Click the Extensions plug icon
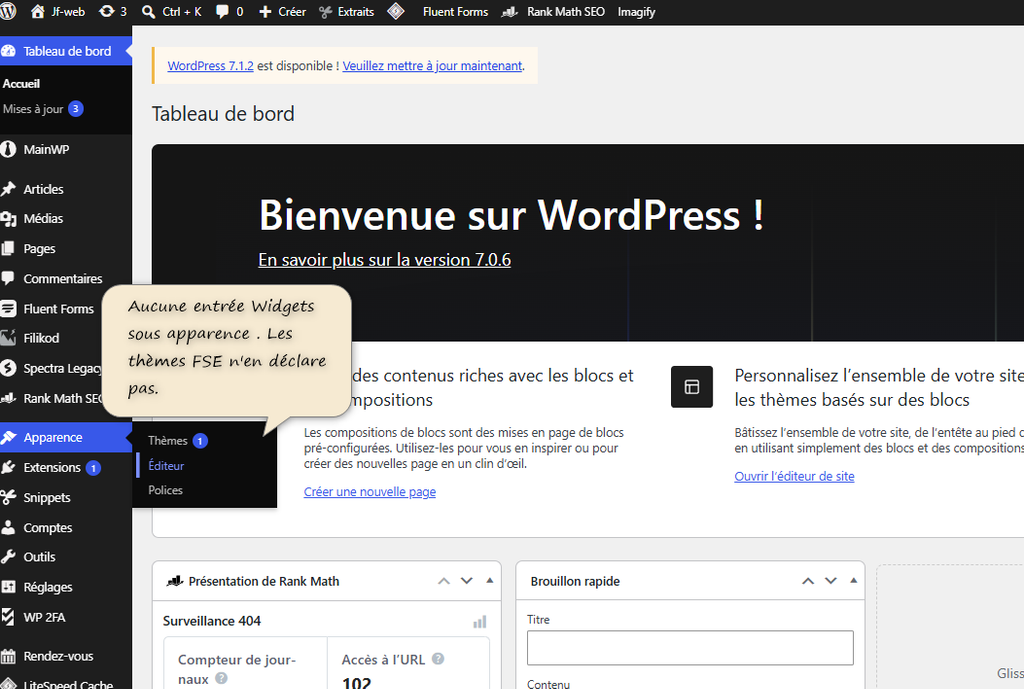 (8, 468)
